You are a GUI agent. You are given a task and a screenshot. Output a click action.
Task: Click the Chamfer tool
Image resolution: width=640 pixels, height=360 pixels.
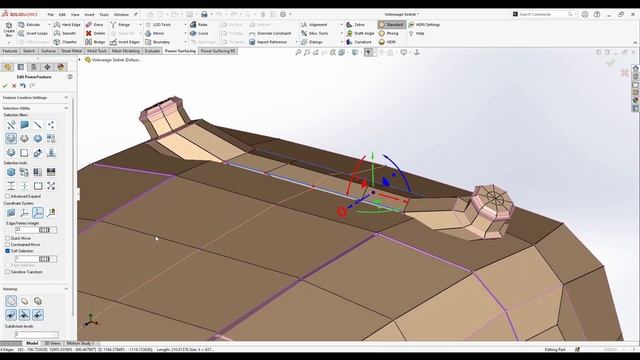[x=65, y=42]
